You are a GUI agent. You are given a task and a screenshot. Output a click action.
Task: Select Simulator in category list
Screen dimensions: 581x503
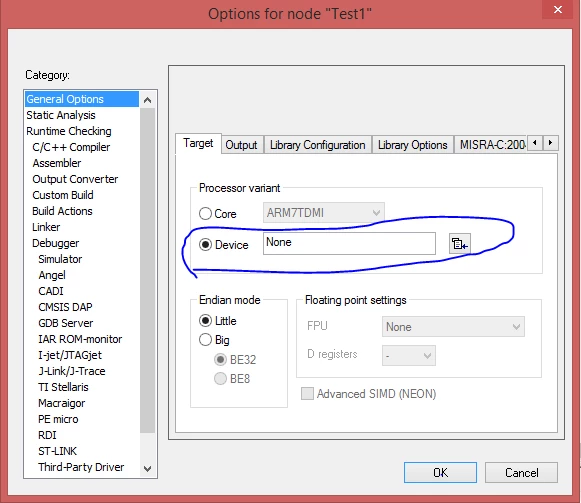coord(60,259)
